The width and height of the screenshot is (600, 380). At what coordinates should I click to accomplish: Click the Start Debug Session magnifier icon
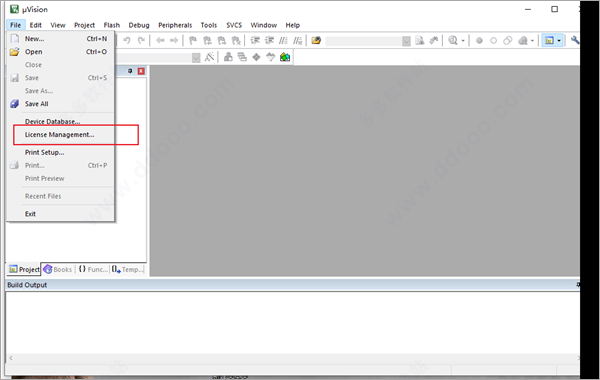[453, 41]
